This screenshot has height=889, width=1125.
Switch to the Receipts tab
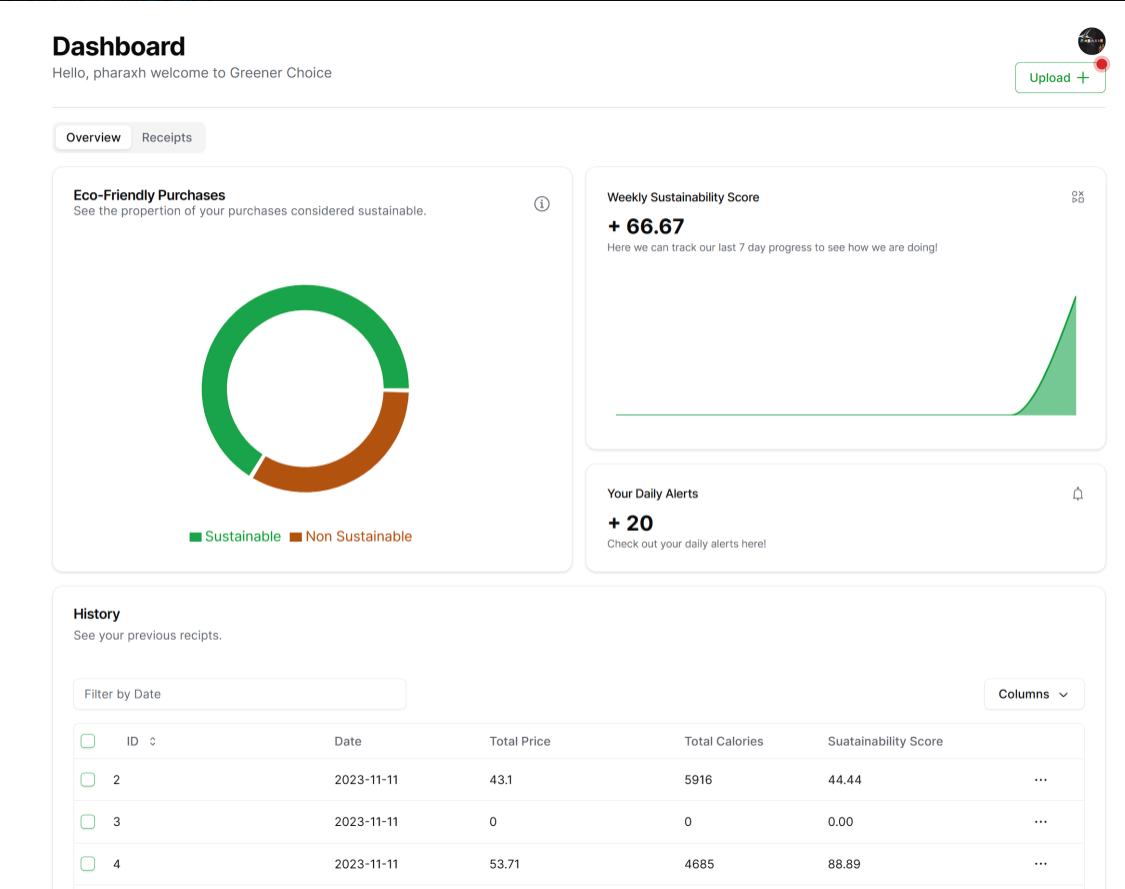coord(166,137)
